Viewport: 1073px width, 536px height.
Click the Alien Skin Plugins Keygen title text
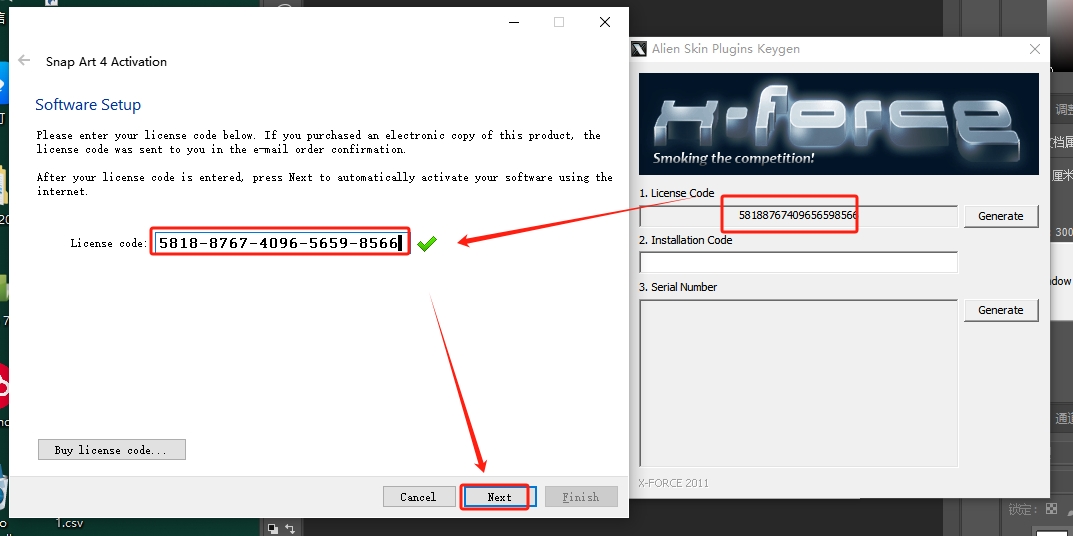725,49
